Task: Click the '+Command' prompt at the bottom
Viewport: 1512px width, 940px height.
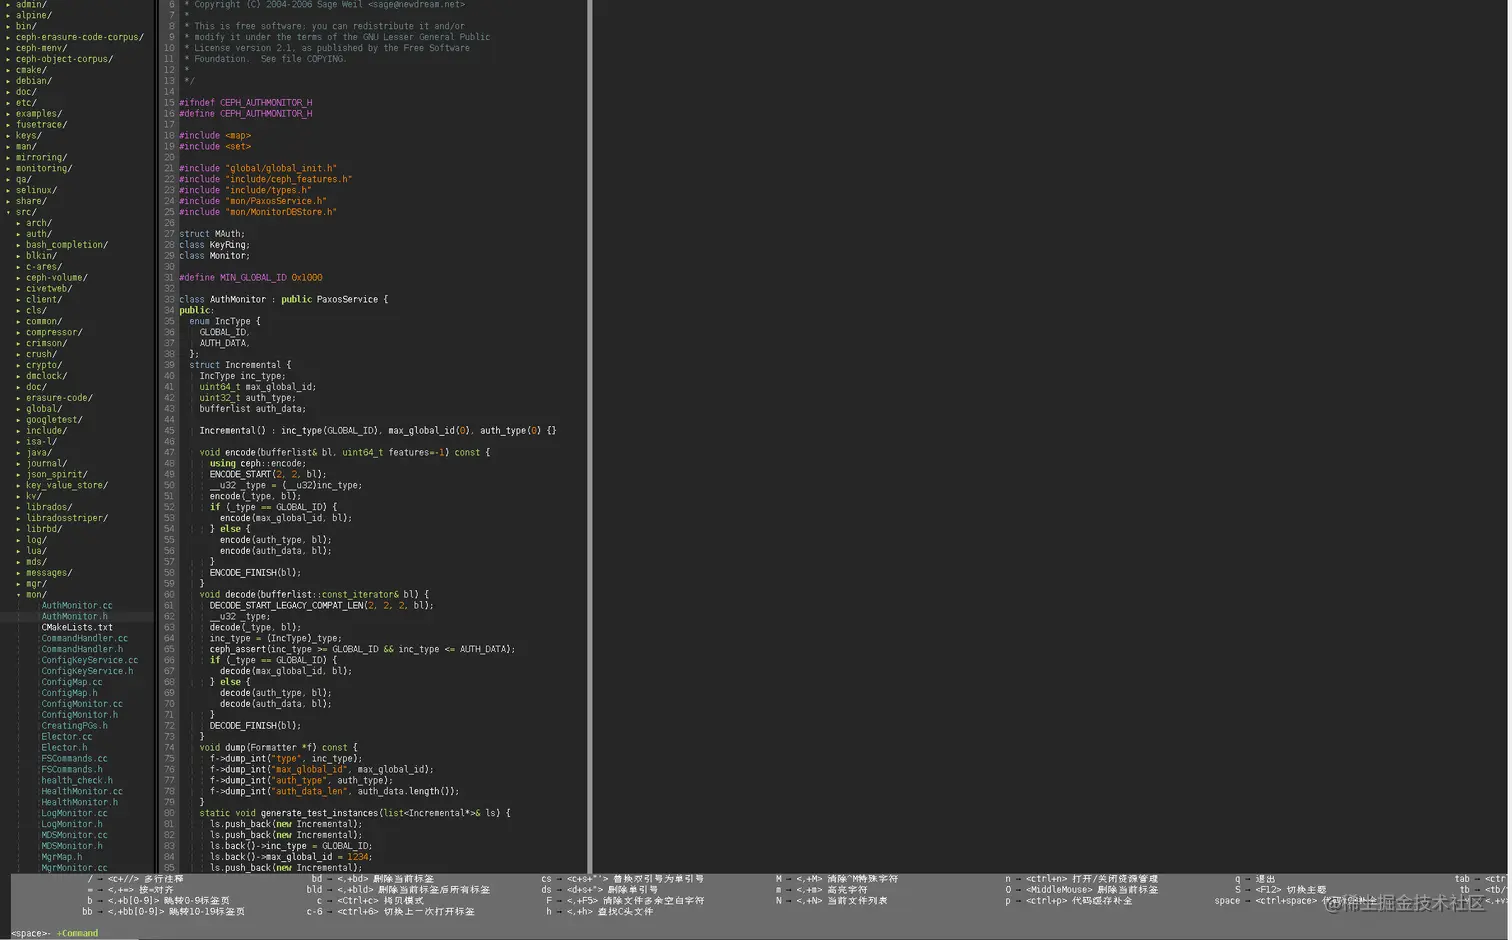Action: click(77, 933)
